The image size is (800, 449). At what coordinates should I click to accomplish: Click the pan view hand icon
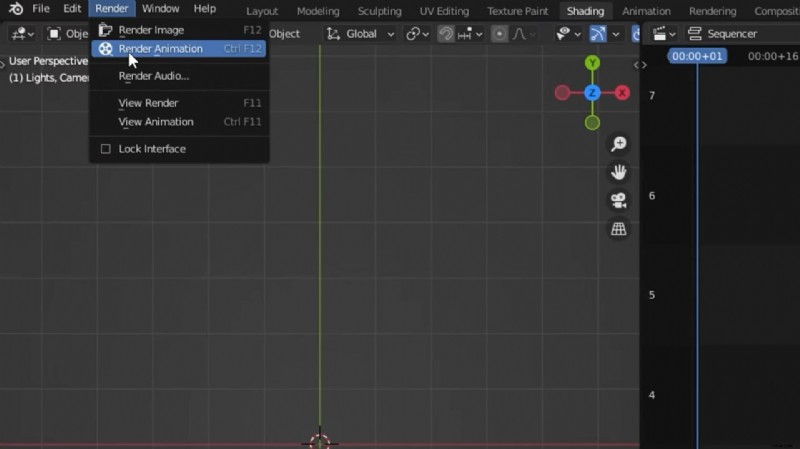coord(619,172)
